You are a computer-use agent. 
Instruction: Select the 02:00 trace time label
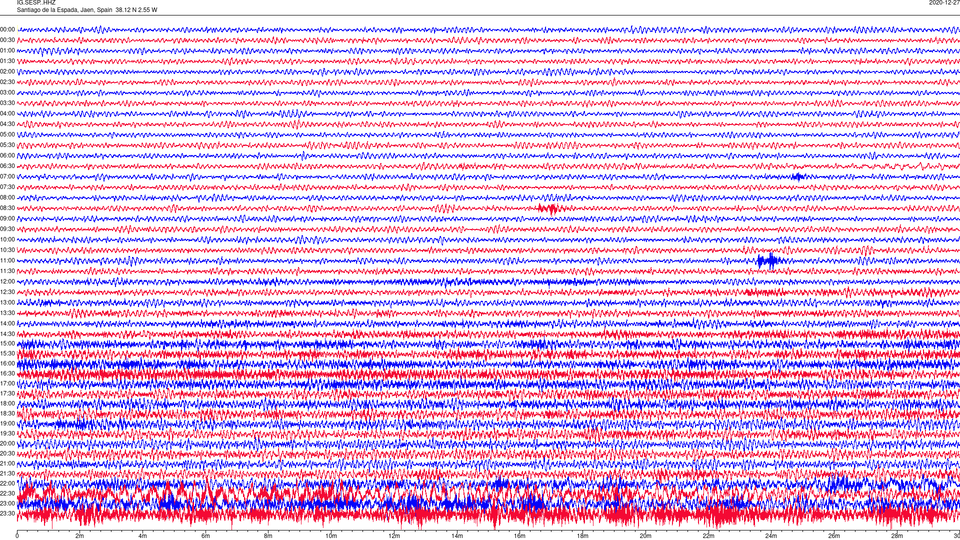coord(7,71)
